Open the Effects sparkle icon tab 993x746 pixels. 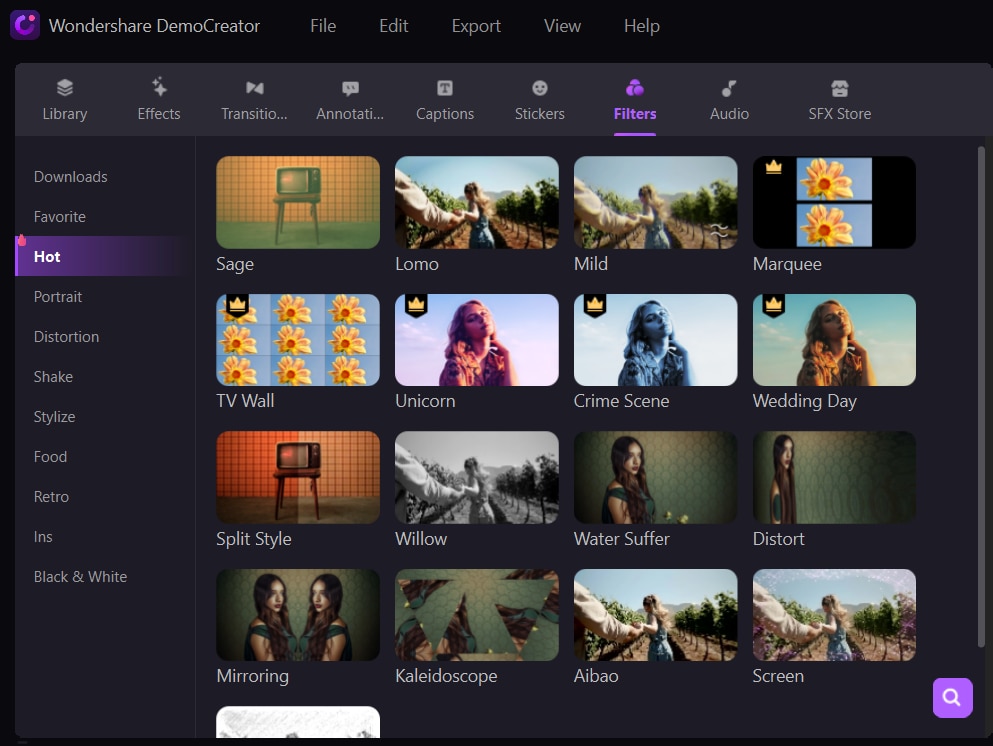[x=159, y=87]
